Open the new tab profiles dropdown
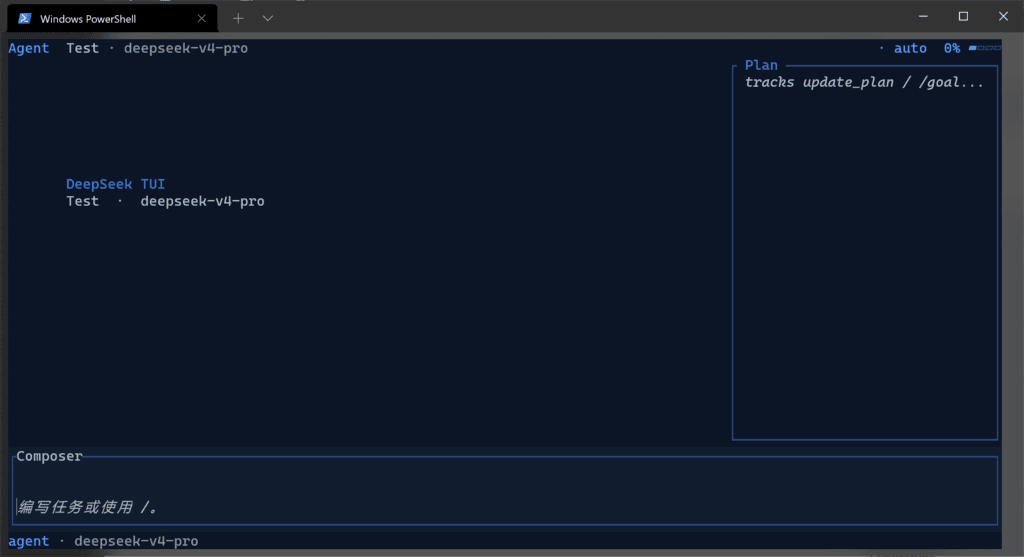Viewport: 1024px width, 557px height. (268, 18)
